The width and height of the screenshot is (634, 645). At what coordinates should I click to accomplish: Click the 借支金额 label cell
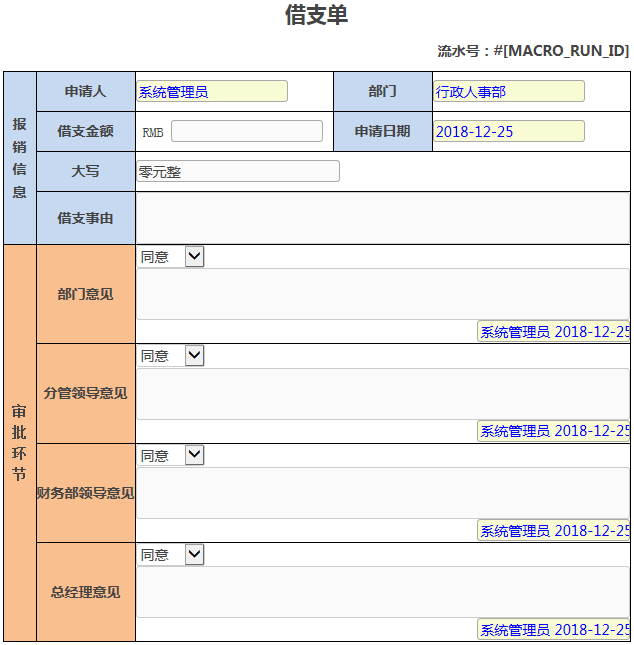(x=86, y=131)
